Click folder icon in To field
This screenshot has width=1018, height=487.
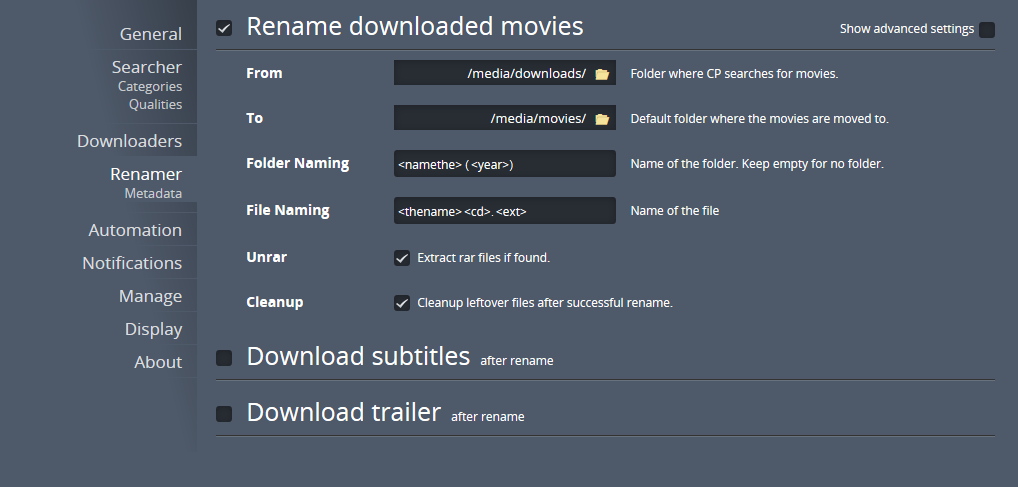[x=602, y=119]
